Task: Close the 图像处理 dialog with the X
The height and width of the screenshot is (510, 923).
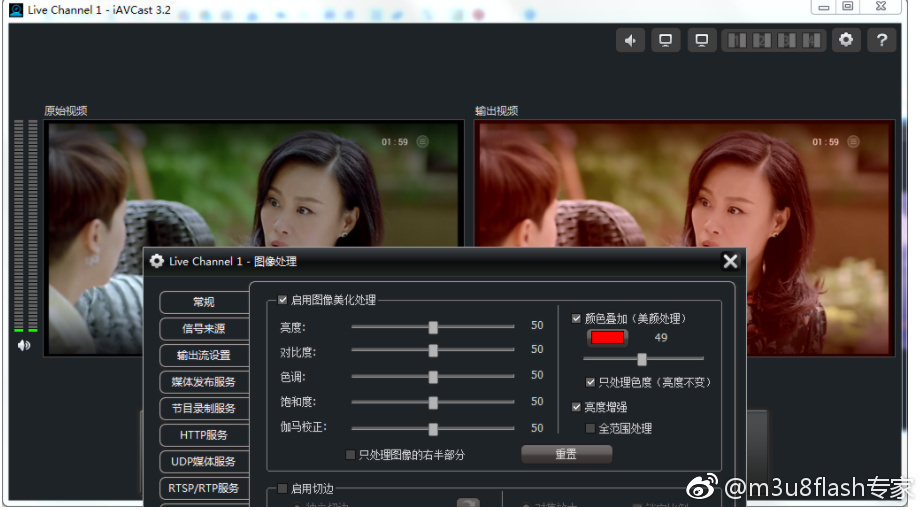Action: pyautogui.click(x=730, y=261)
